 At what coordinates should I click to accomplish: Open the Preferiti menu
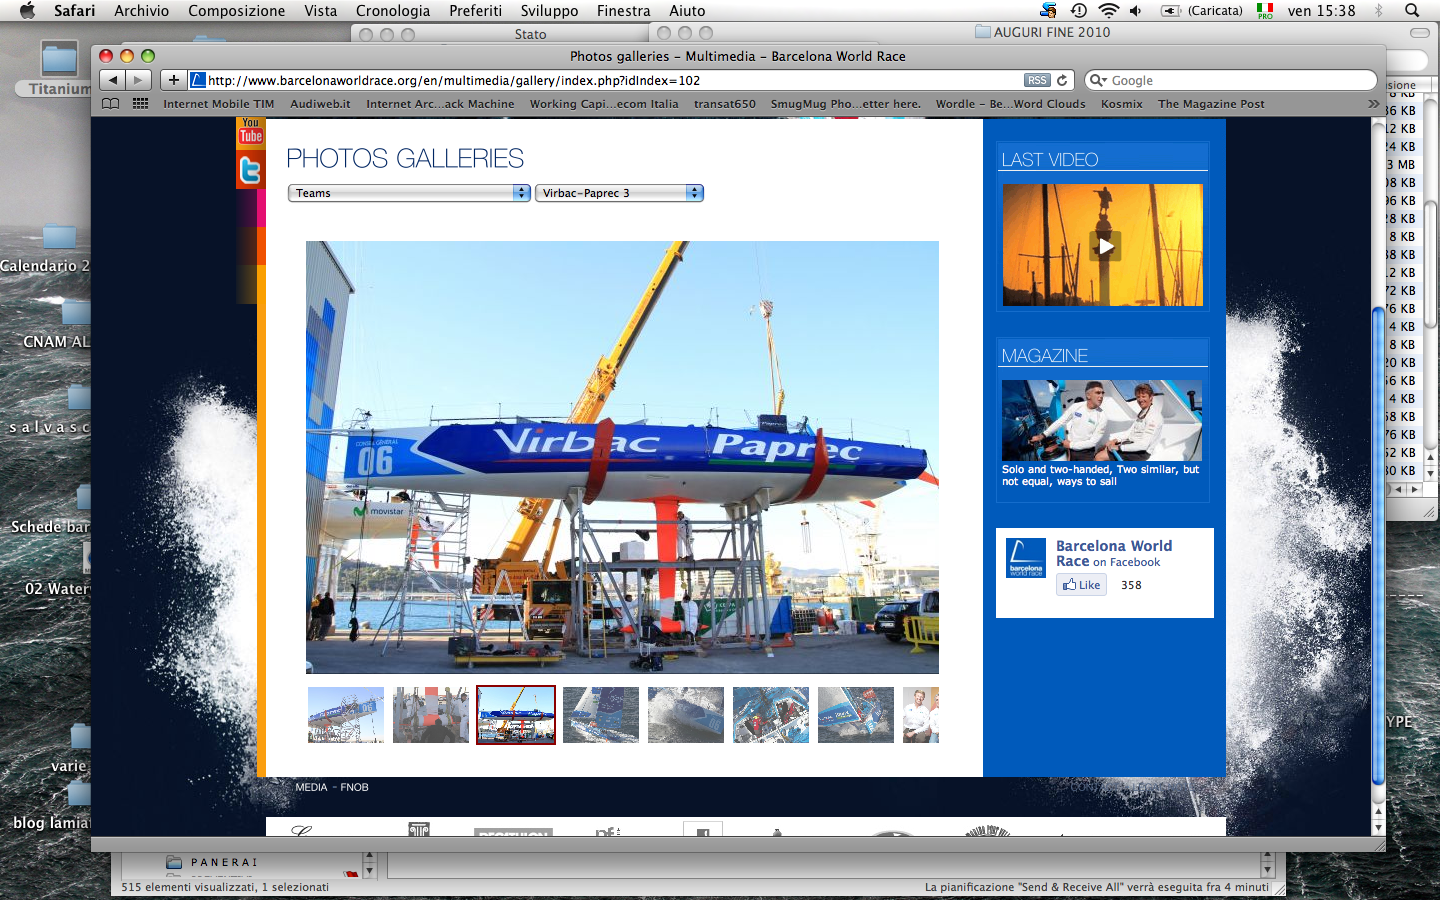(475, 10)
